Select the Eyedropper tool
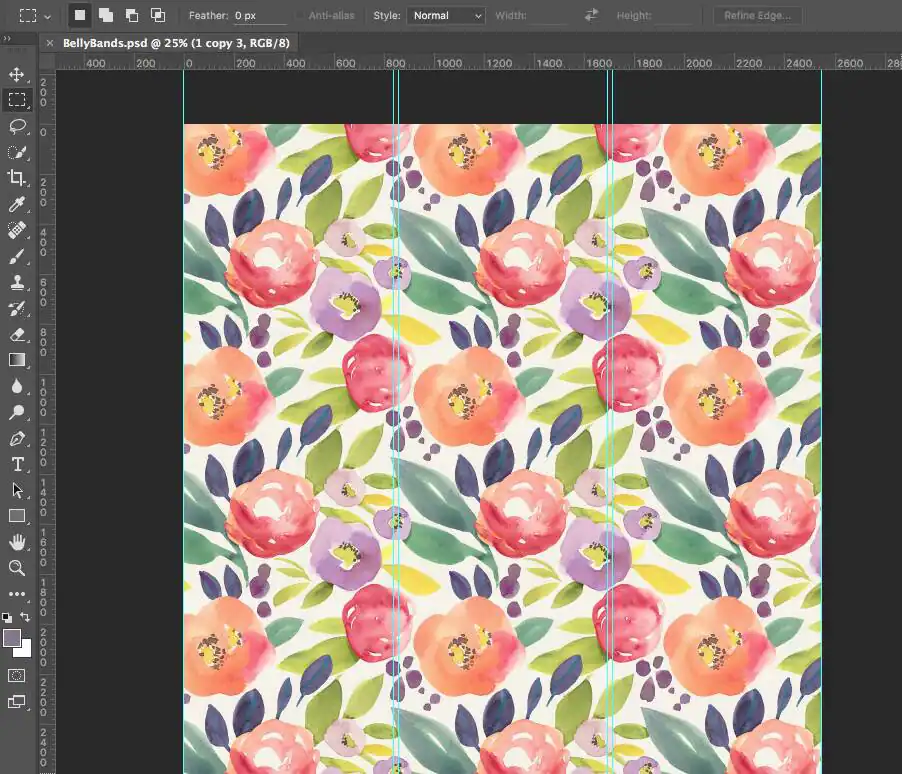 pos(17,204)
